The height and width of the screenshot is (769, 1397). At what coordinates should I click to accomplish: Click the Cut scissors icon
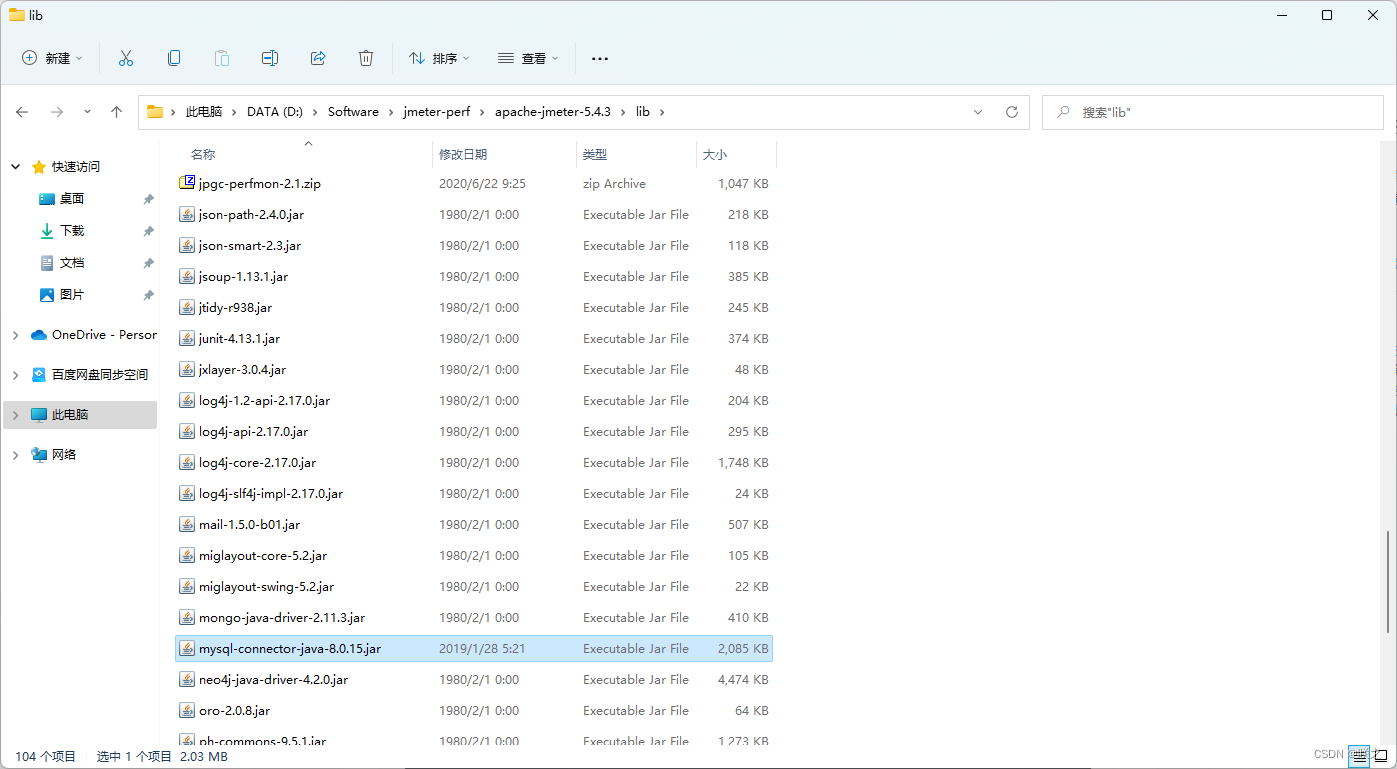[x=126, y=58]
